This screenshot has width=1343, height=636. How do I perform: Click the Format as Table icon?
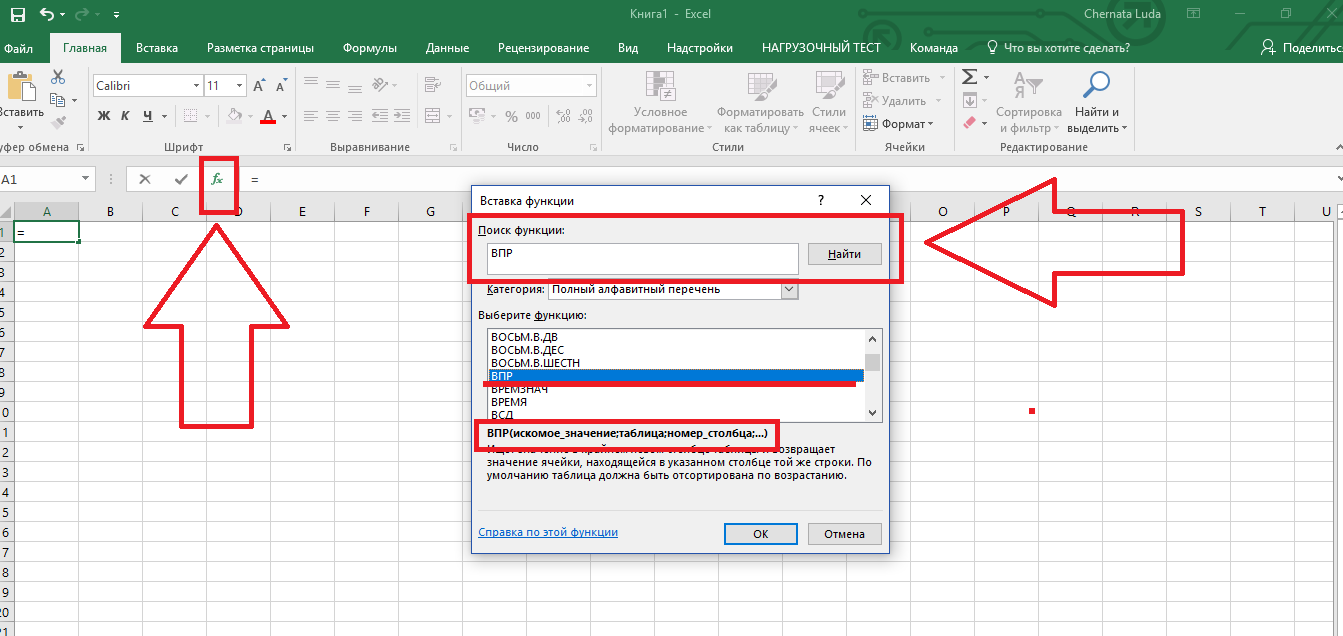(x=760, y=86)
